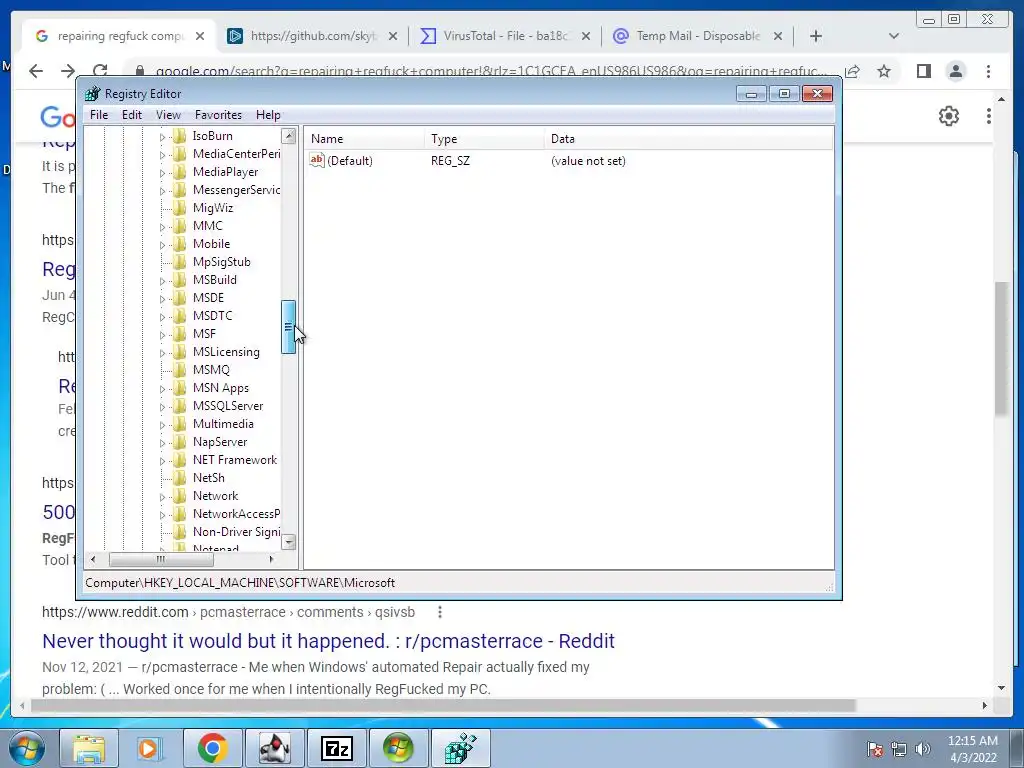Click the Registry Editor title bar icon
Viewport: 1024px width, 768px height.
93,93
